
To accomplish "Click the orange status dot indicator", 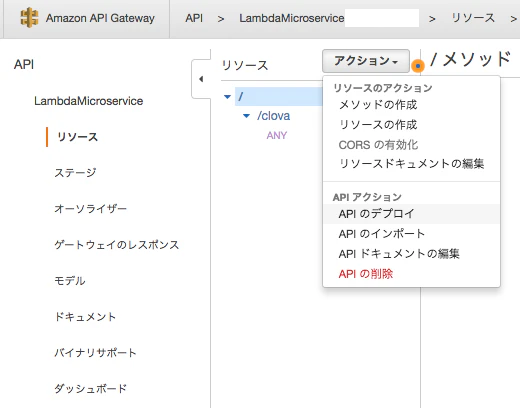I will point(418,66).
